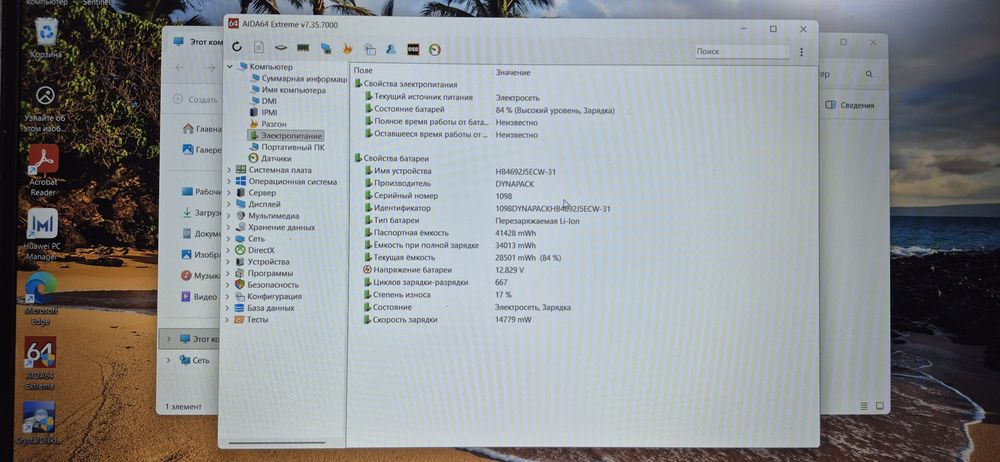Select Программы in the tree
This screenshot has height=462, width=1000.
(263, 273)
